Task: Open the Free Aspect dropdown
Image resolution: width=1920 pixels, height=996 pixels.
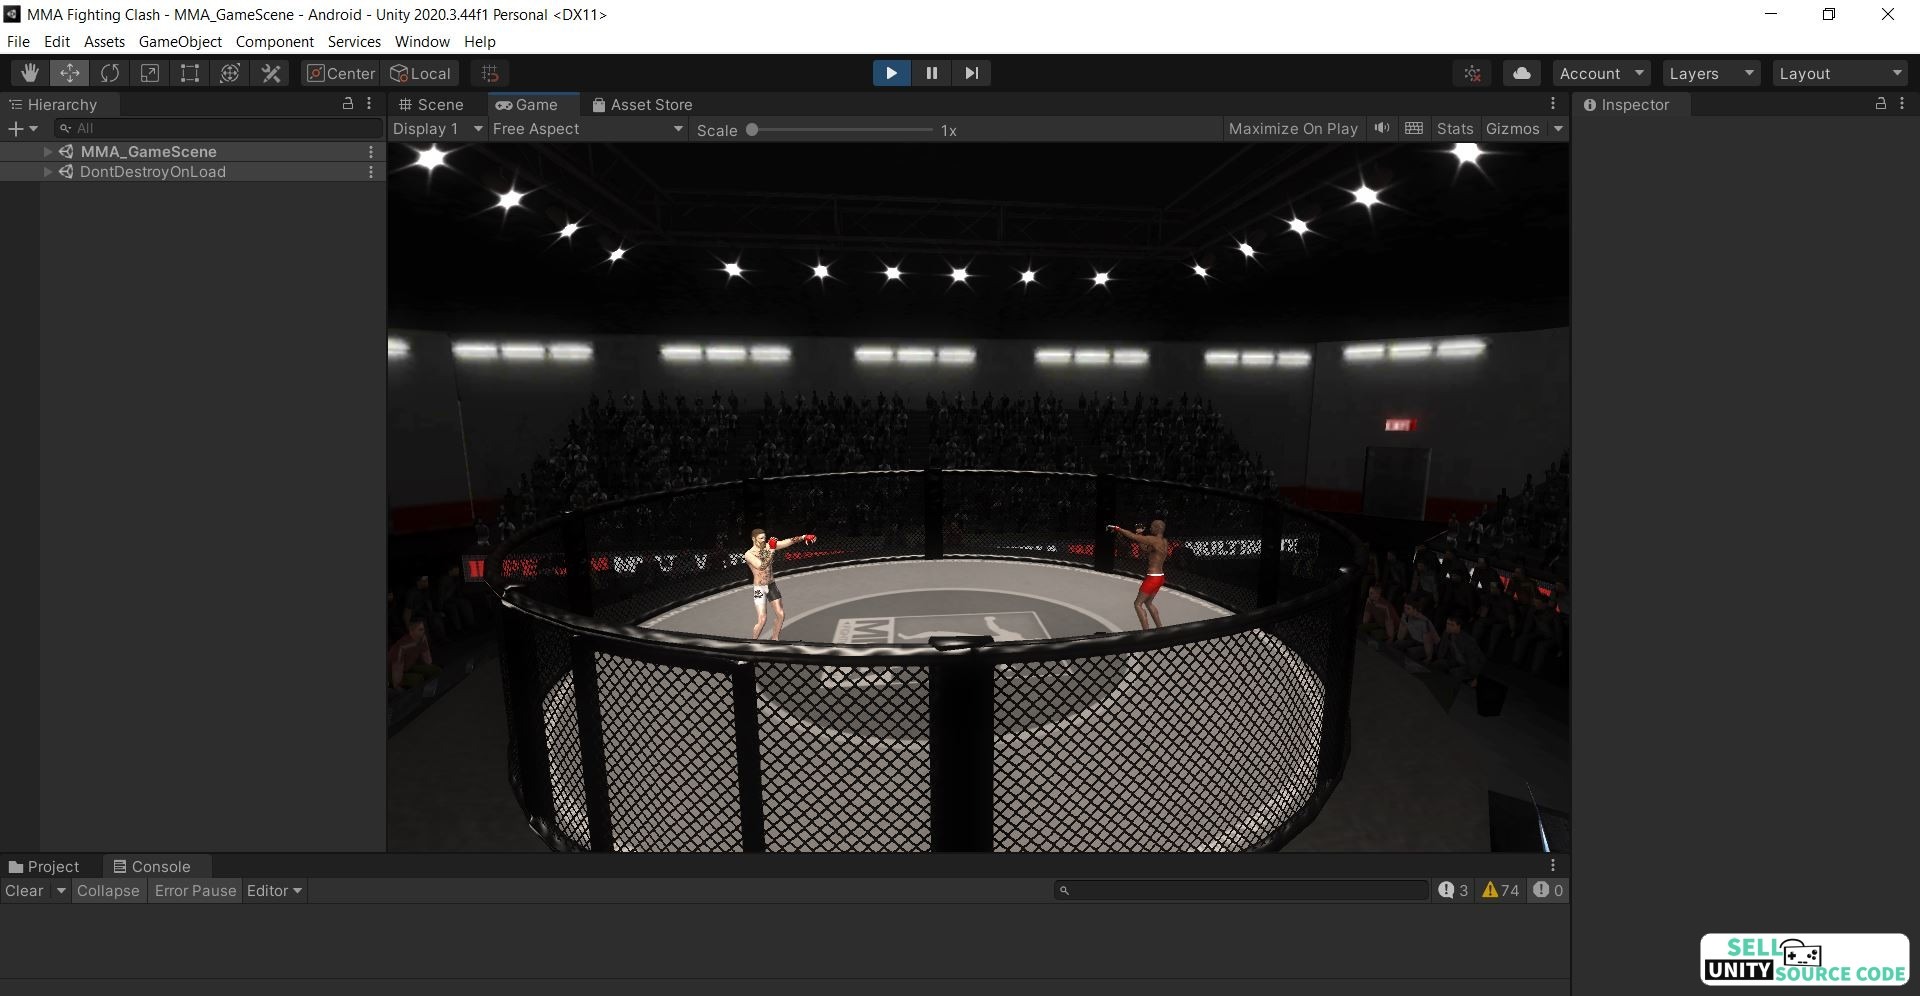Action: (587, 129)
